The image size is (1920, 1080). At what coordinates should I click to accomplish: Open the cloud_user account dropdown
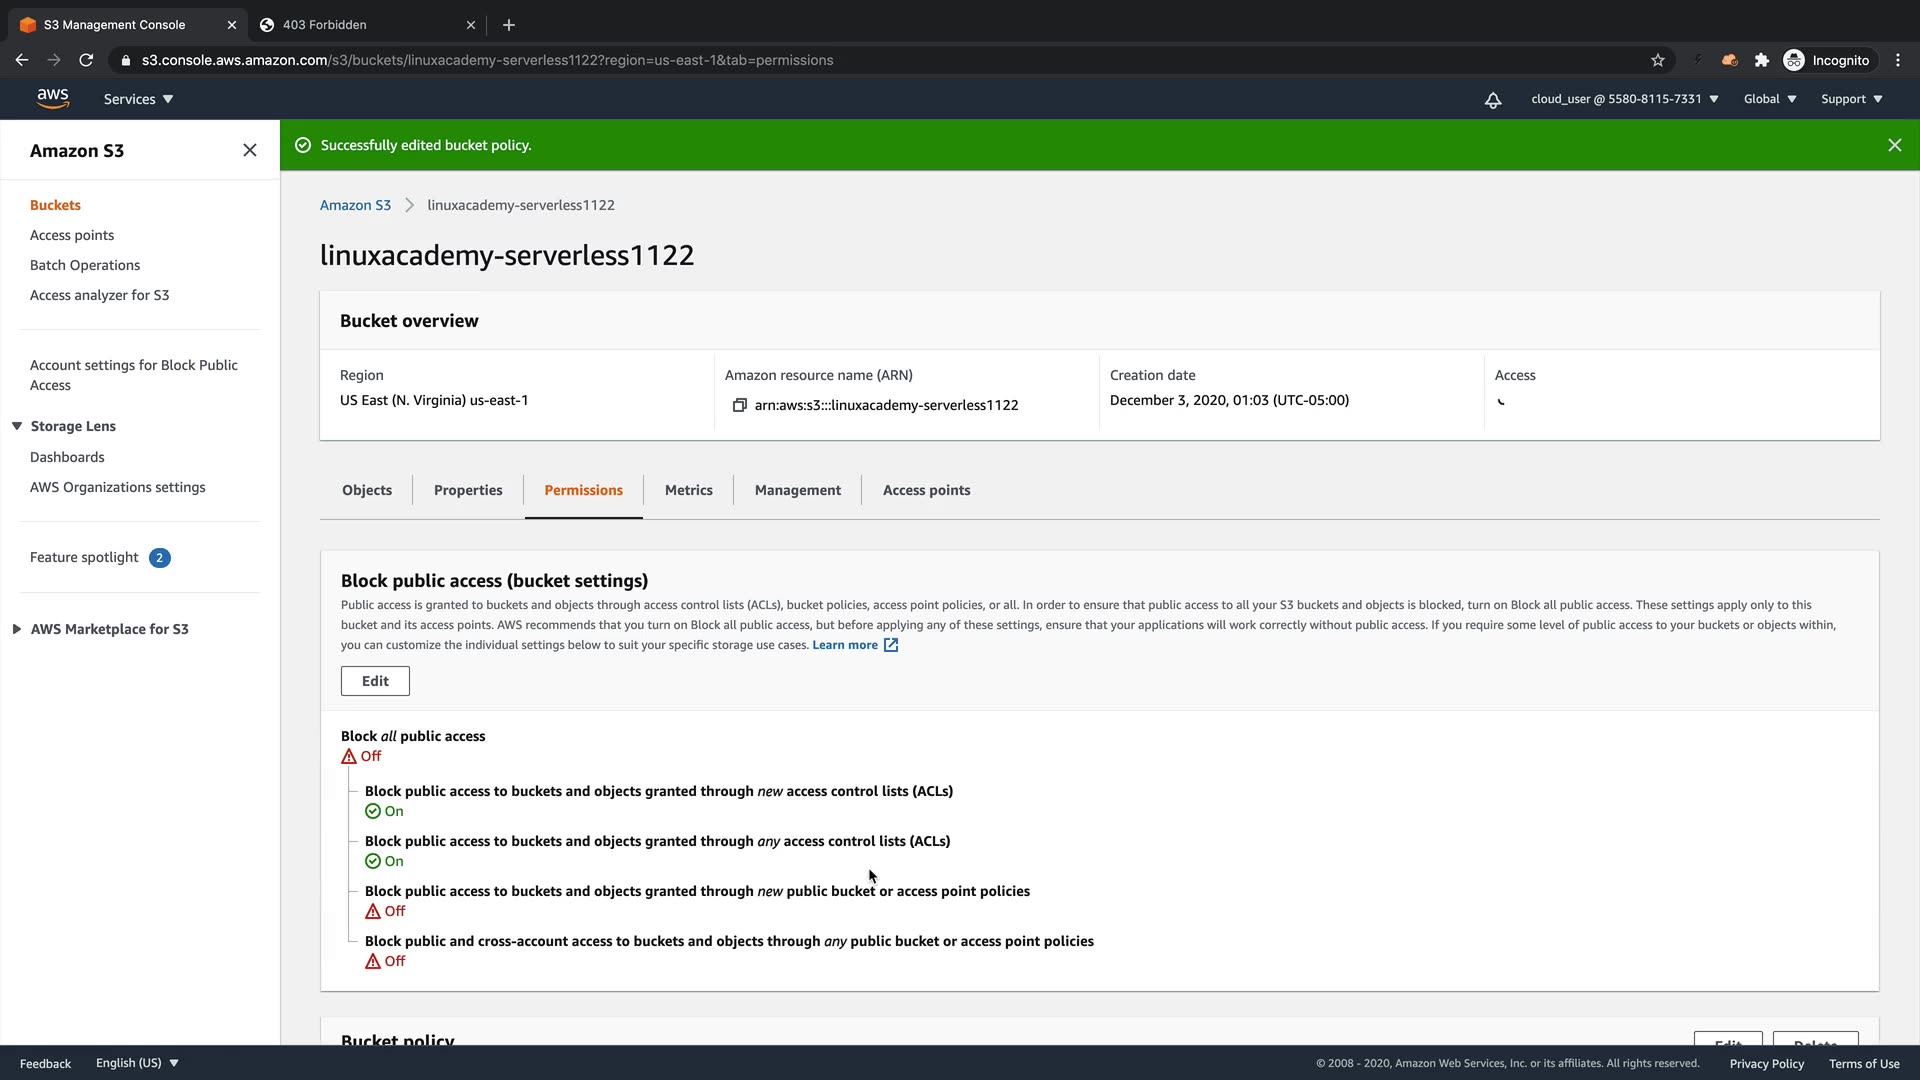coord(1624,99)
